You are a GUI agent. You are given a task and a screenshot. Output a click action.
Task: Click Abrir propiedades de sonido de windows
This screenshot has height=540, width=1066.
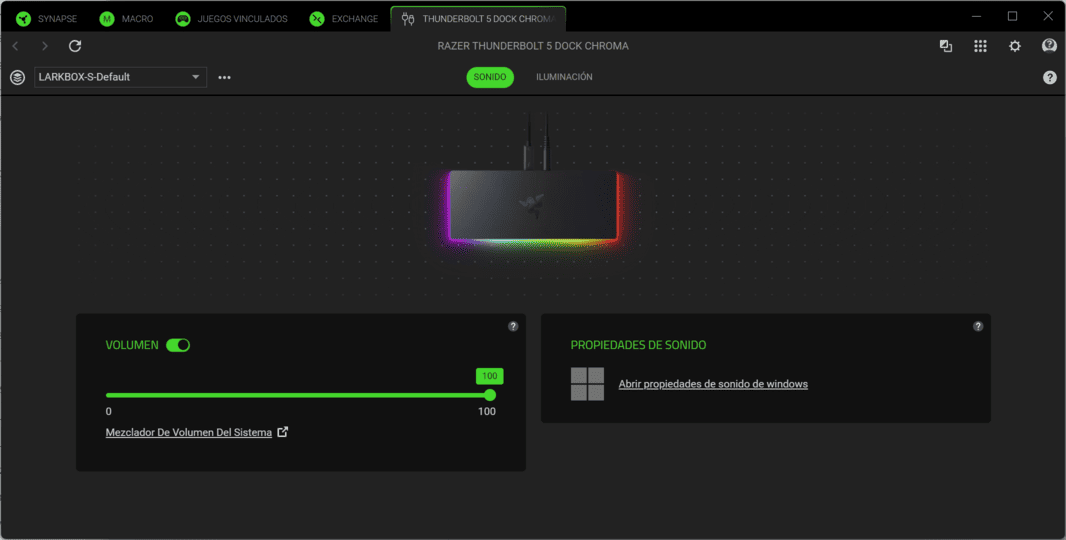(x=713, y=384)
